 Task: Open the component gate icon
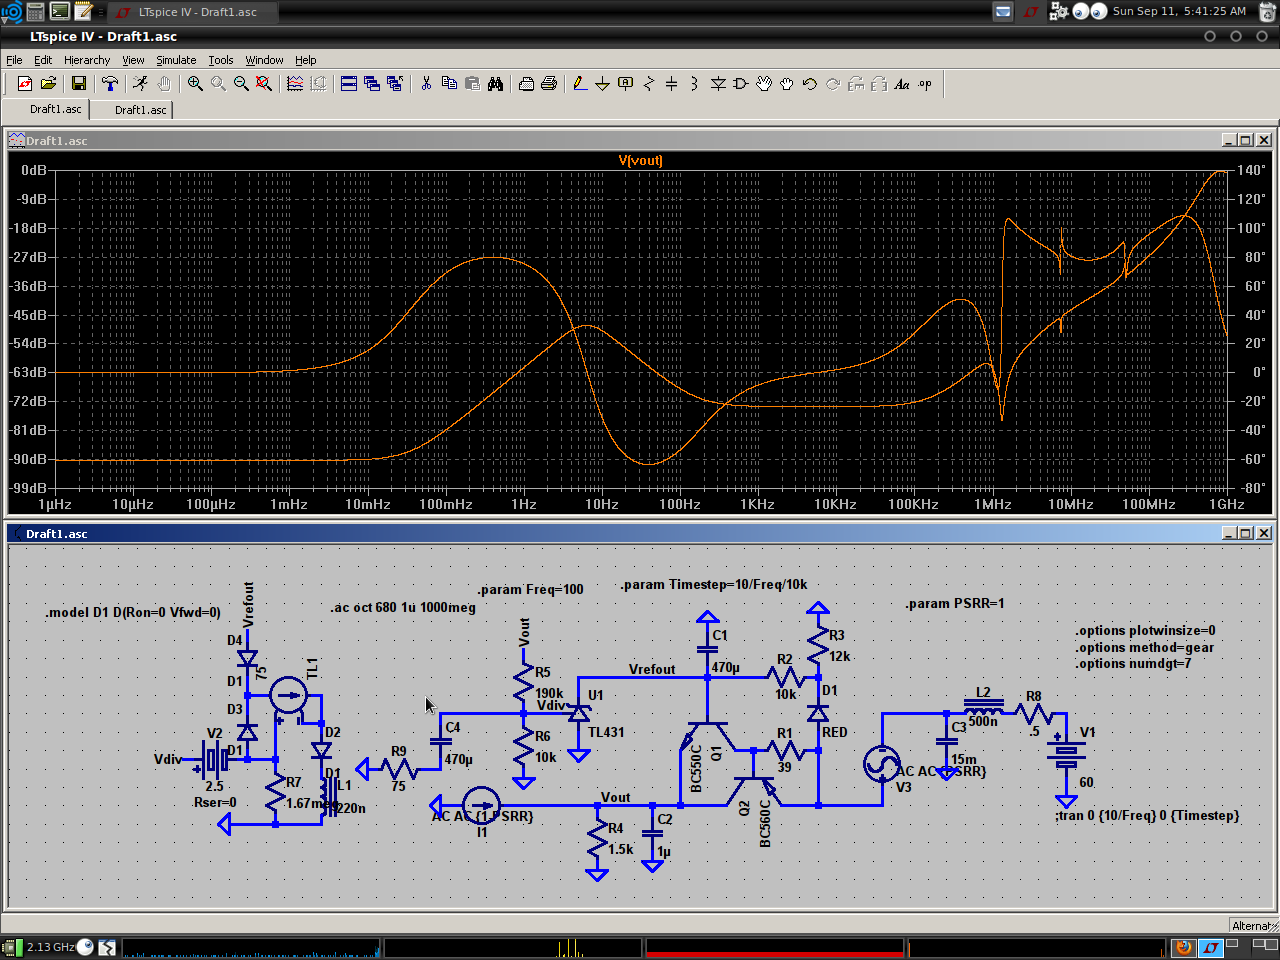tap(741, 84)
